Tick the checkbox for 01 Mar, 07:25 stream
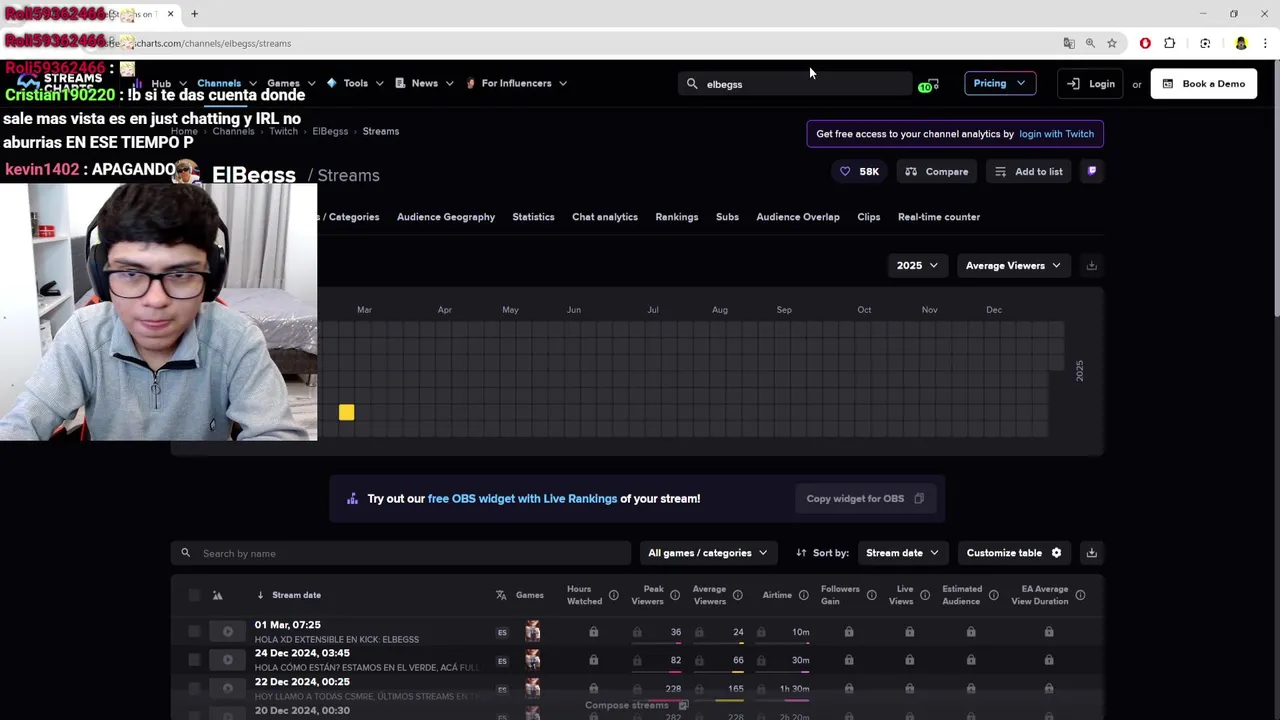 pyautogui.click(x=194, y=632)
